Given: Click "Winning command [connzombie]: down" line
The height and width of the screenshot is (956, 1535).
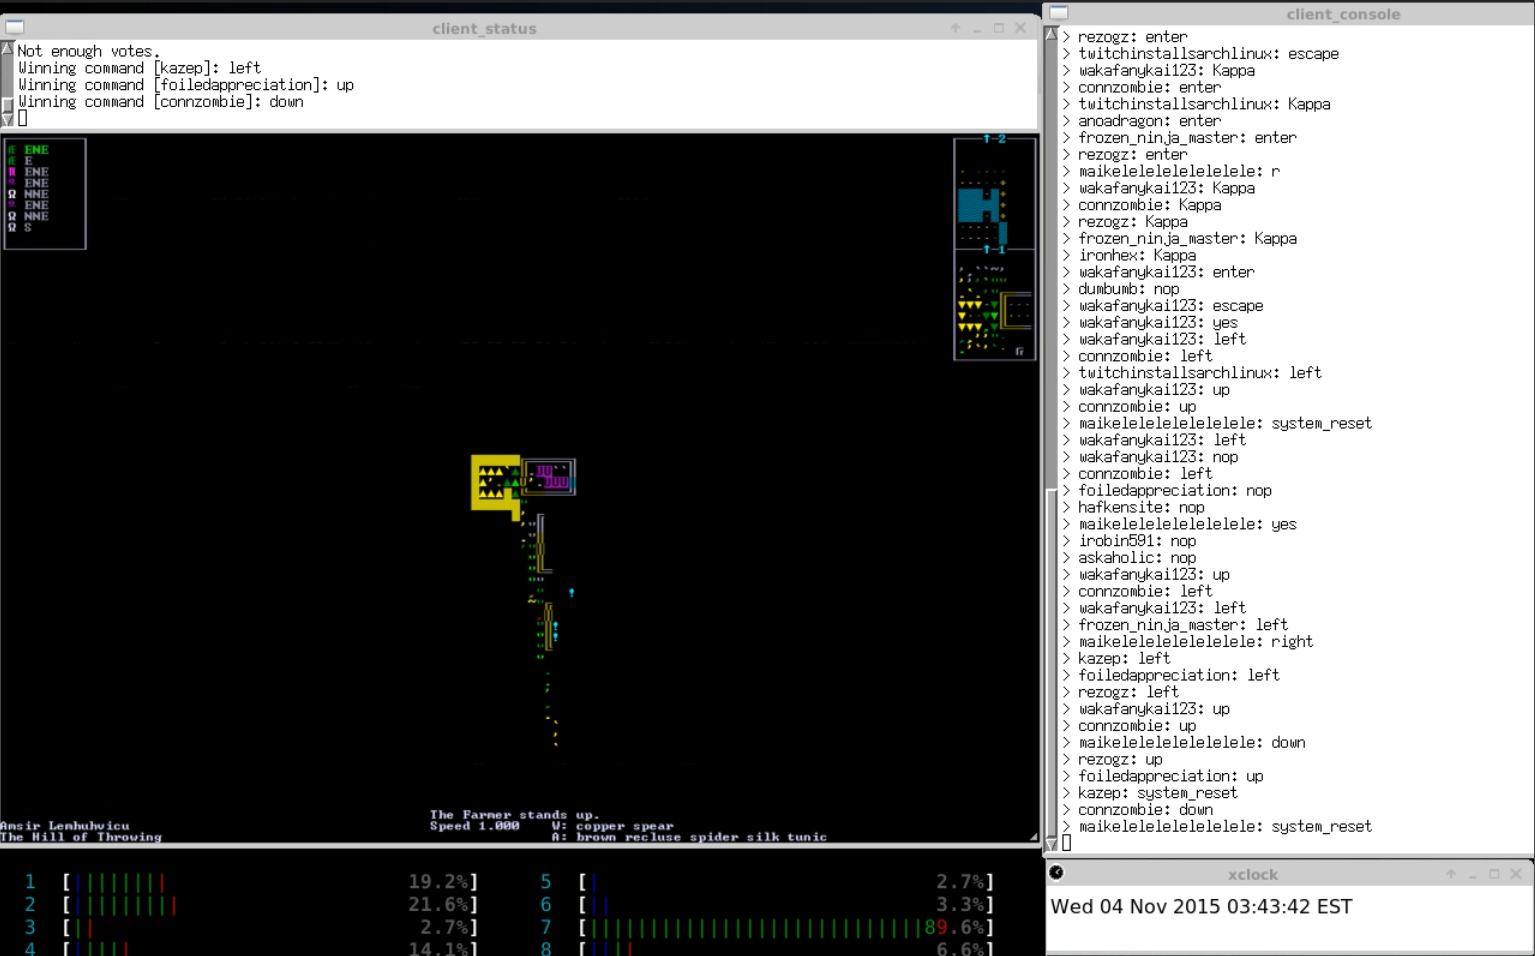Looking at the screenshot, I should [160, 102].
